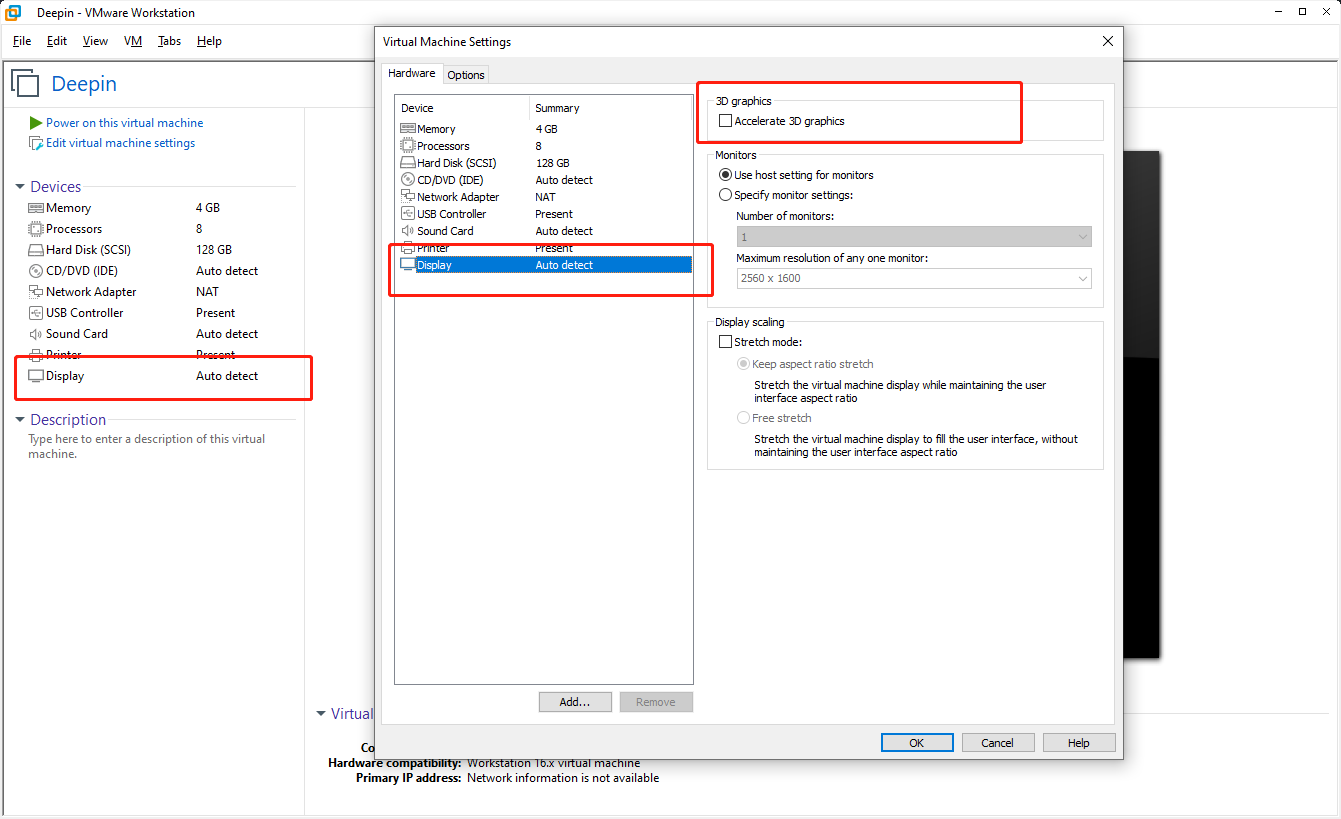Click the Remove hardware button
This screenshot has height=819, width=1341.
[656, 702]
